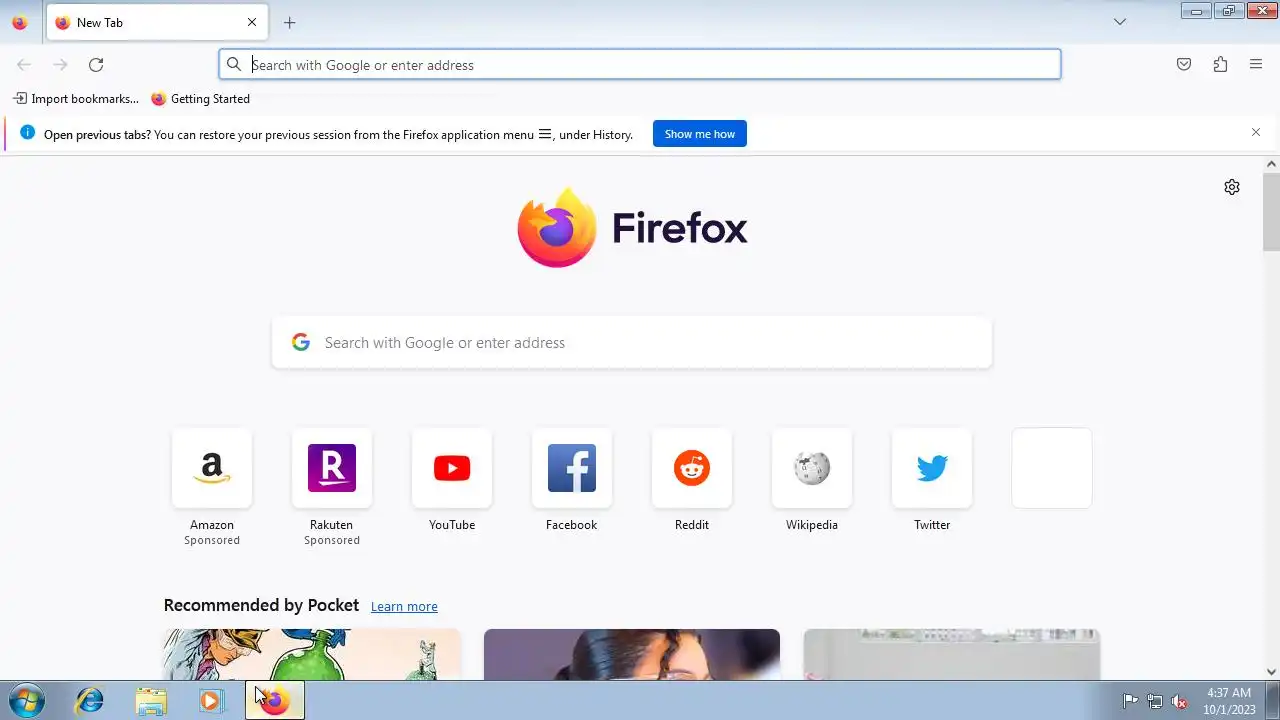Launch Internet Explorer from taskbar

[90, 701]
